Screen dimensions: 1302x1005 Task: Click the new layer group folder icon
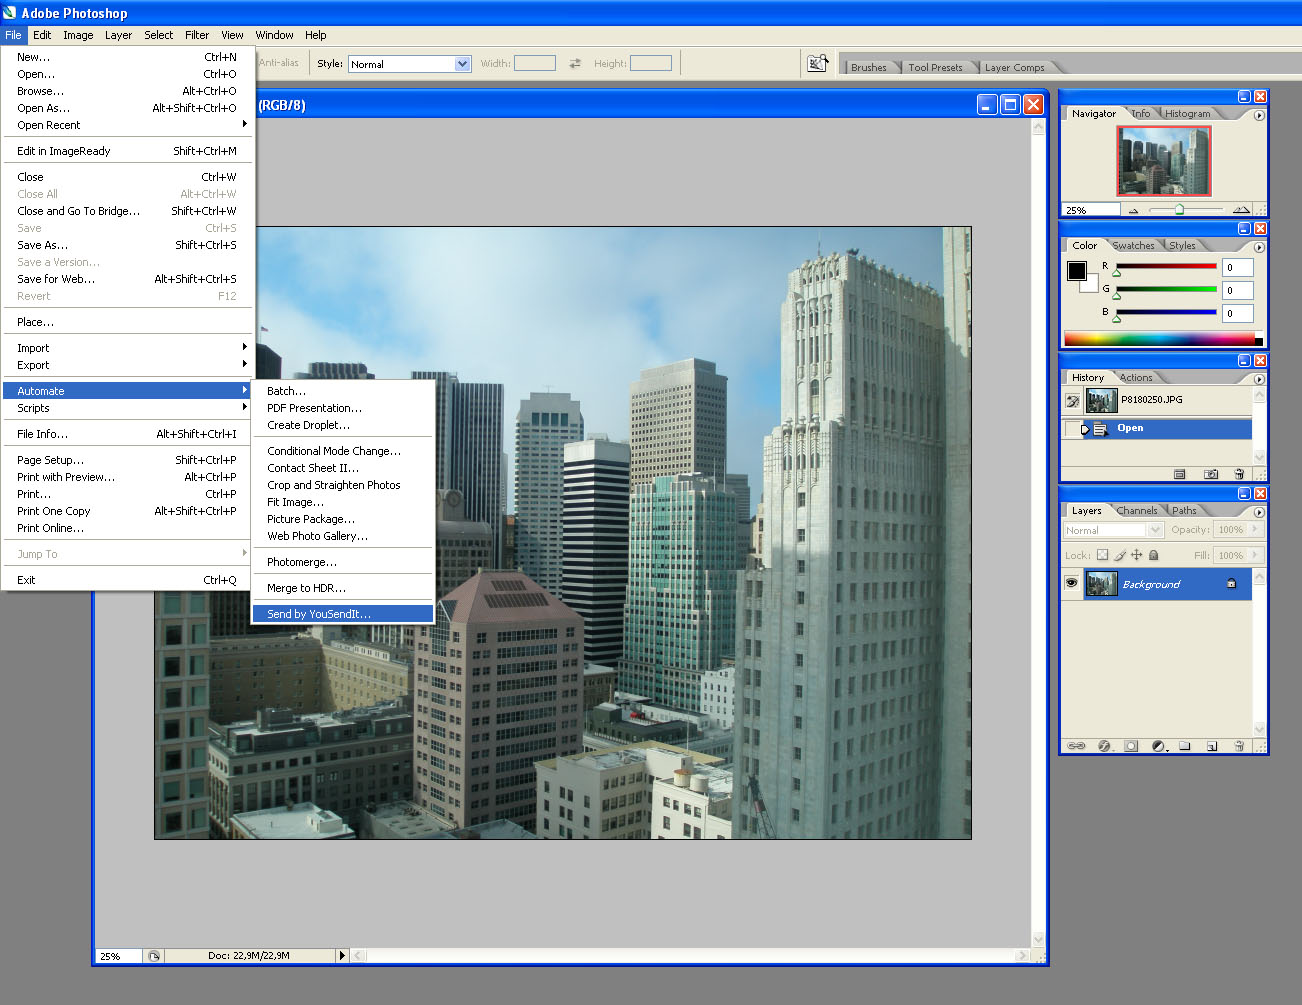tap(1184, 746)
